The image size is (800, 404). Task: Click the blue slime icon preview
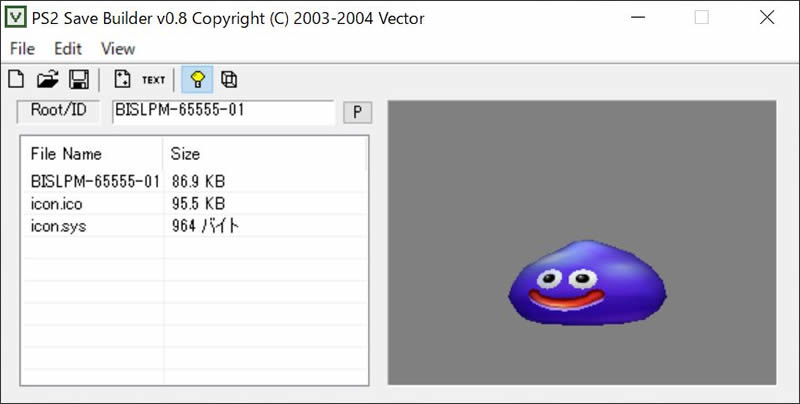click(587, 283)
